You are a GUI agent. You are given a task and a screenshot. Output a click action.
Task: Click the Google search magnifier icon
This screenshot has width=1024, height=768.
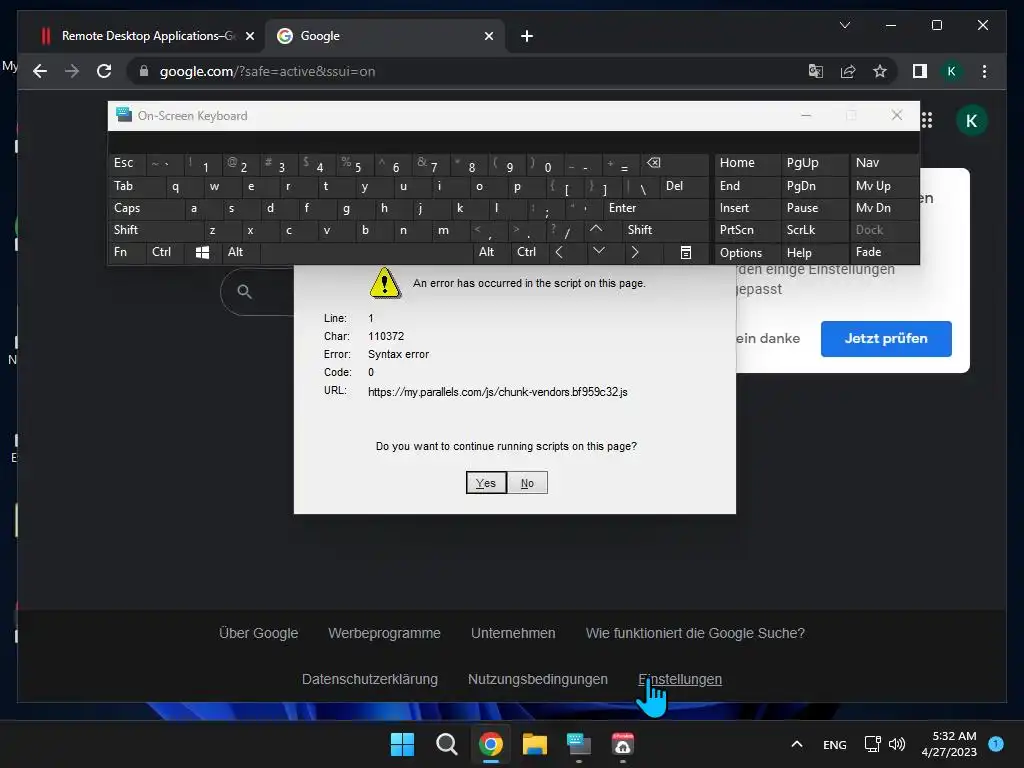coord(244,291)
